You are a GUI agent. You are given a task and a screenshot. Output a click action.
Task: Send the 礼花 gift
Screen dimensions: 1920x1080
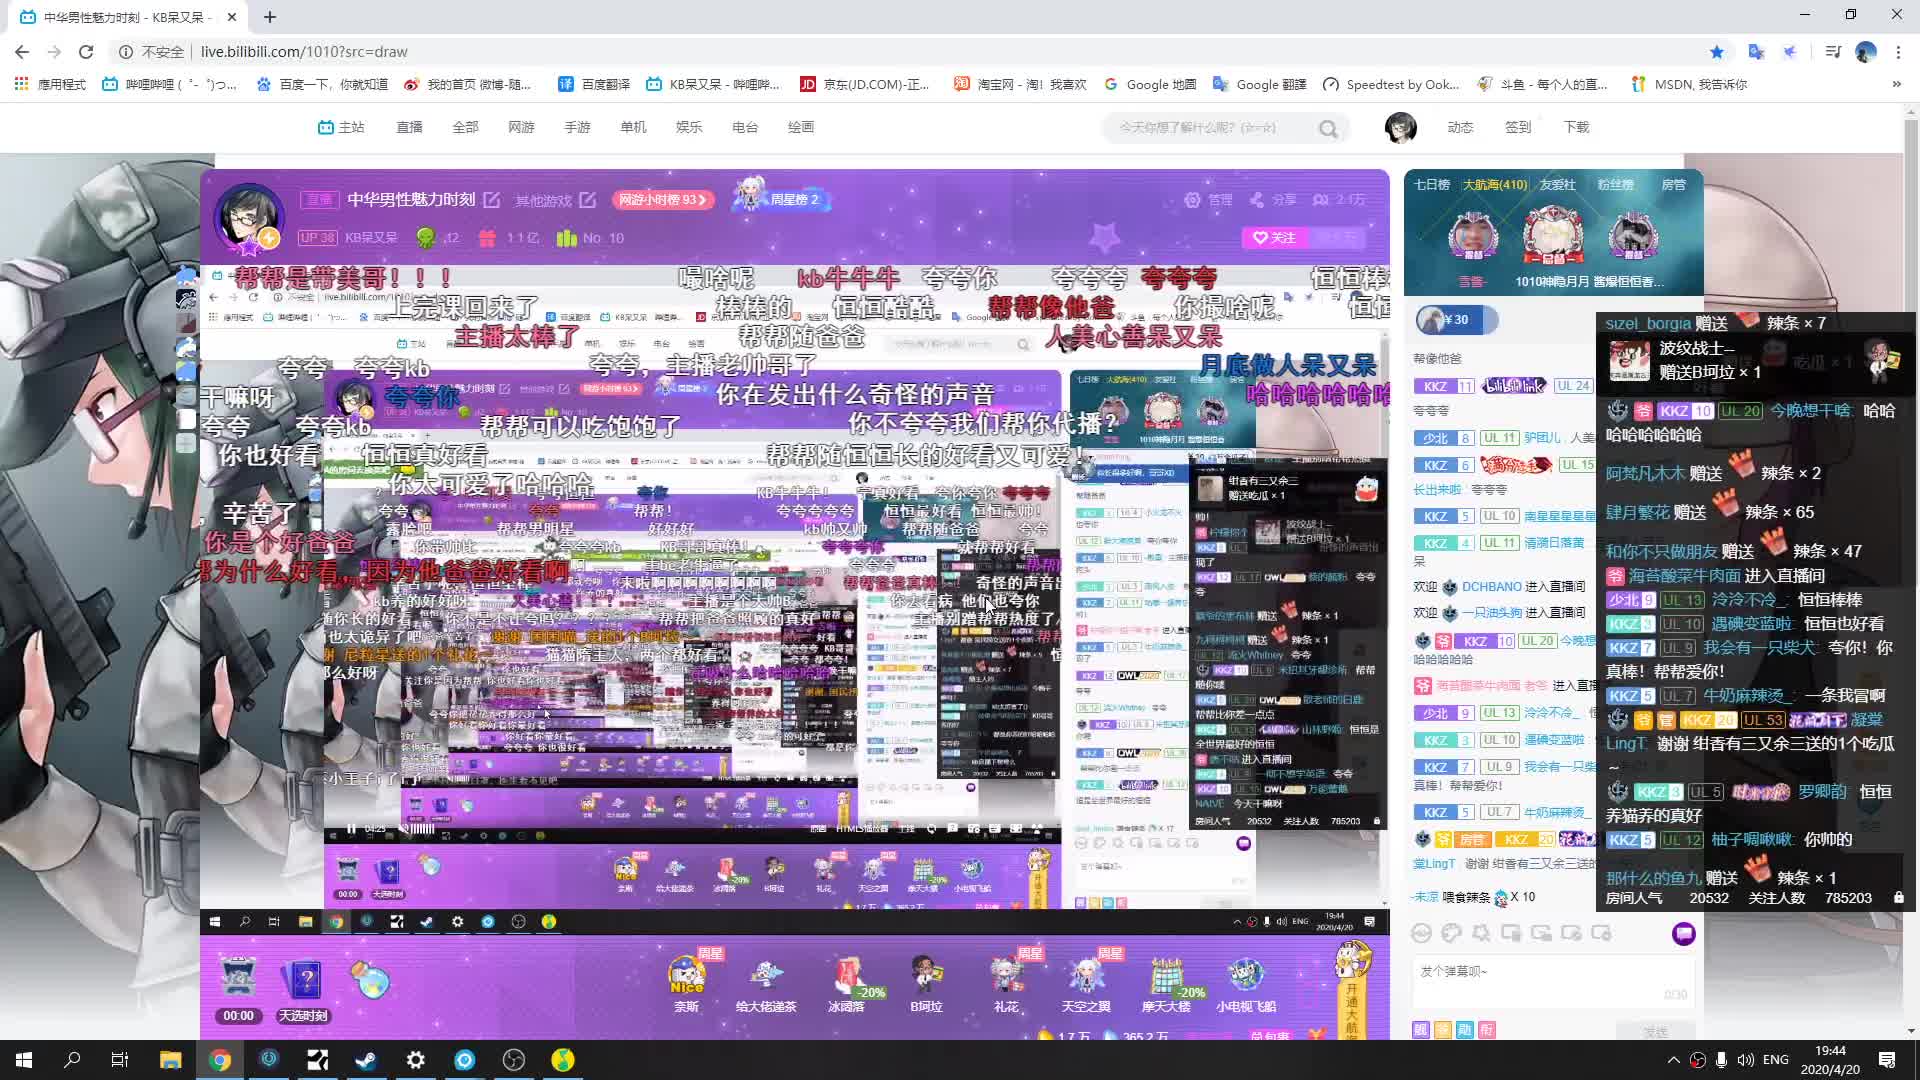tap(1006, 982)
